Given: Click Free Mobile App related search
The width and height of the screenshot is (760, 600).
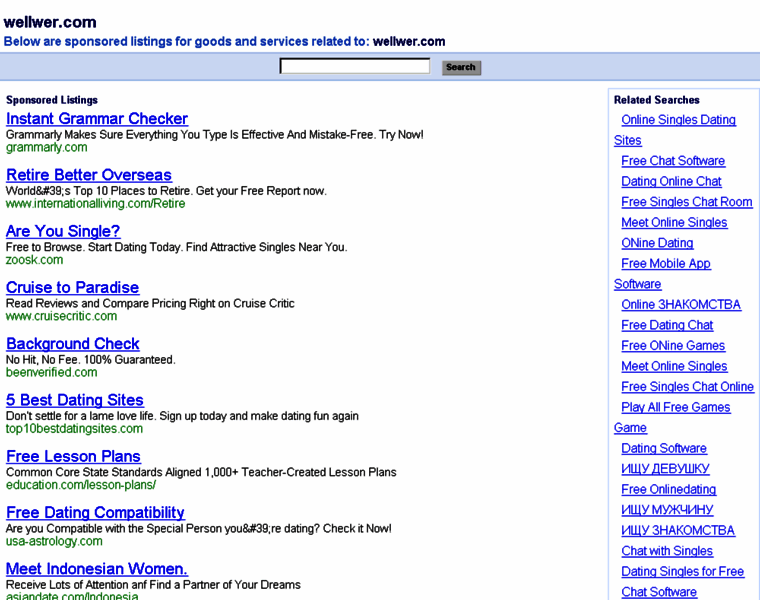Looking at the screenshot, I should [x=666, y=264].
